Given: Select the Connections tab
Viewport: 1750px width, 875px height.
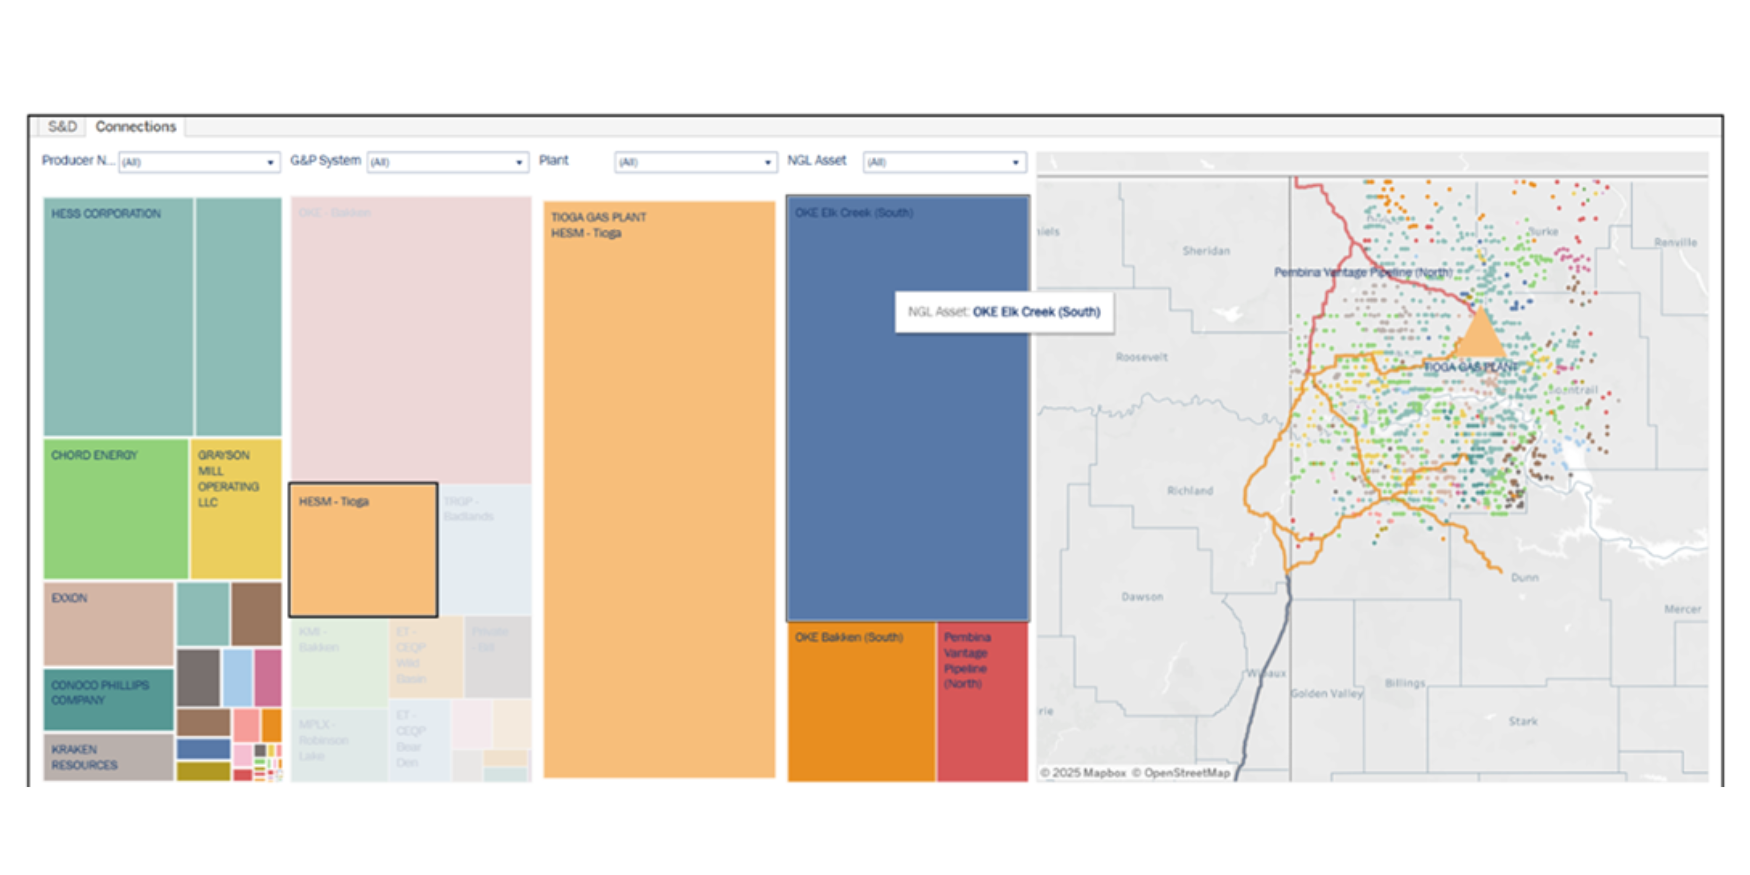Looking at the screenshot, I should [136, 127].
